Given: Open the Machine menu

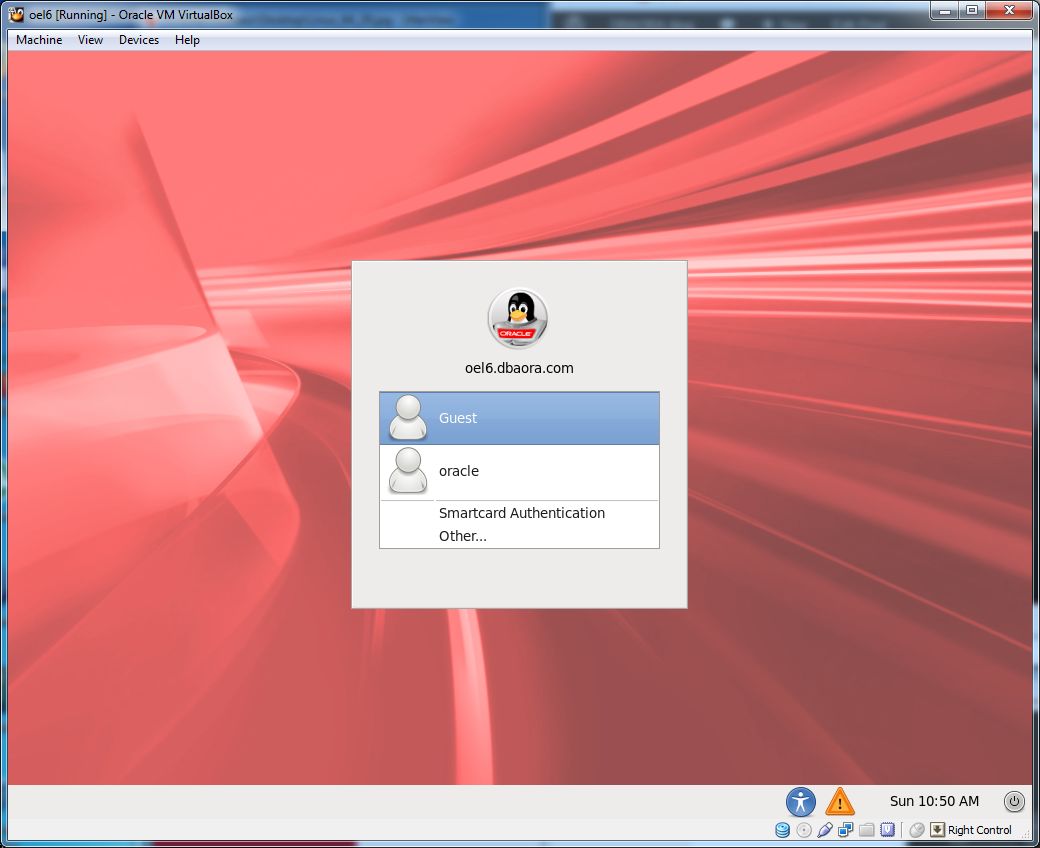Looking at the screenshot, I should point(39,40).
